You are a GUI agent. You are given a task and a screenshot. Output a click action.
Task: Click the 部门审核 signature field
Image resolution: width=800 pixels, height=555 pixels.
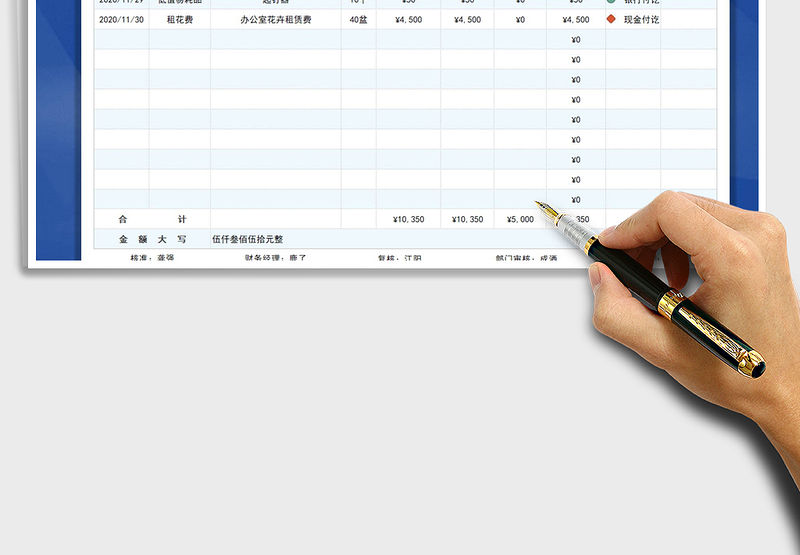526,257
